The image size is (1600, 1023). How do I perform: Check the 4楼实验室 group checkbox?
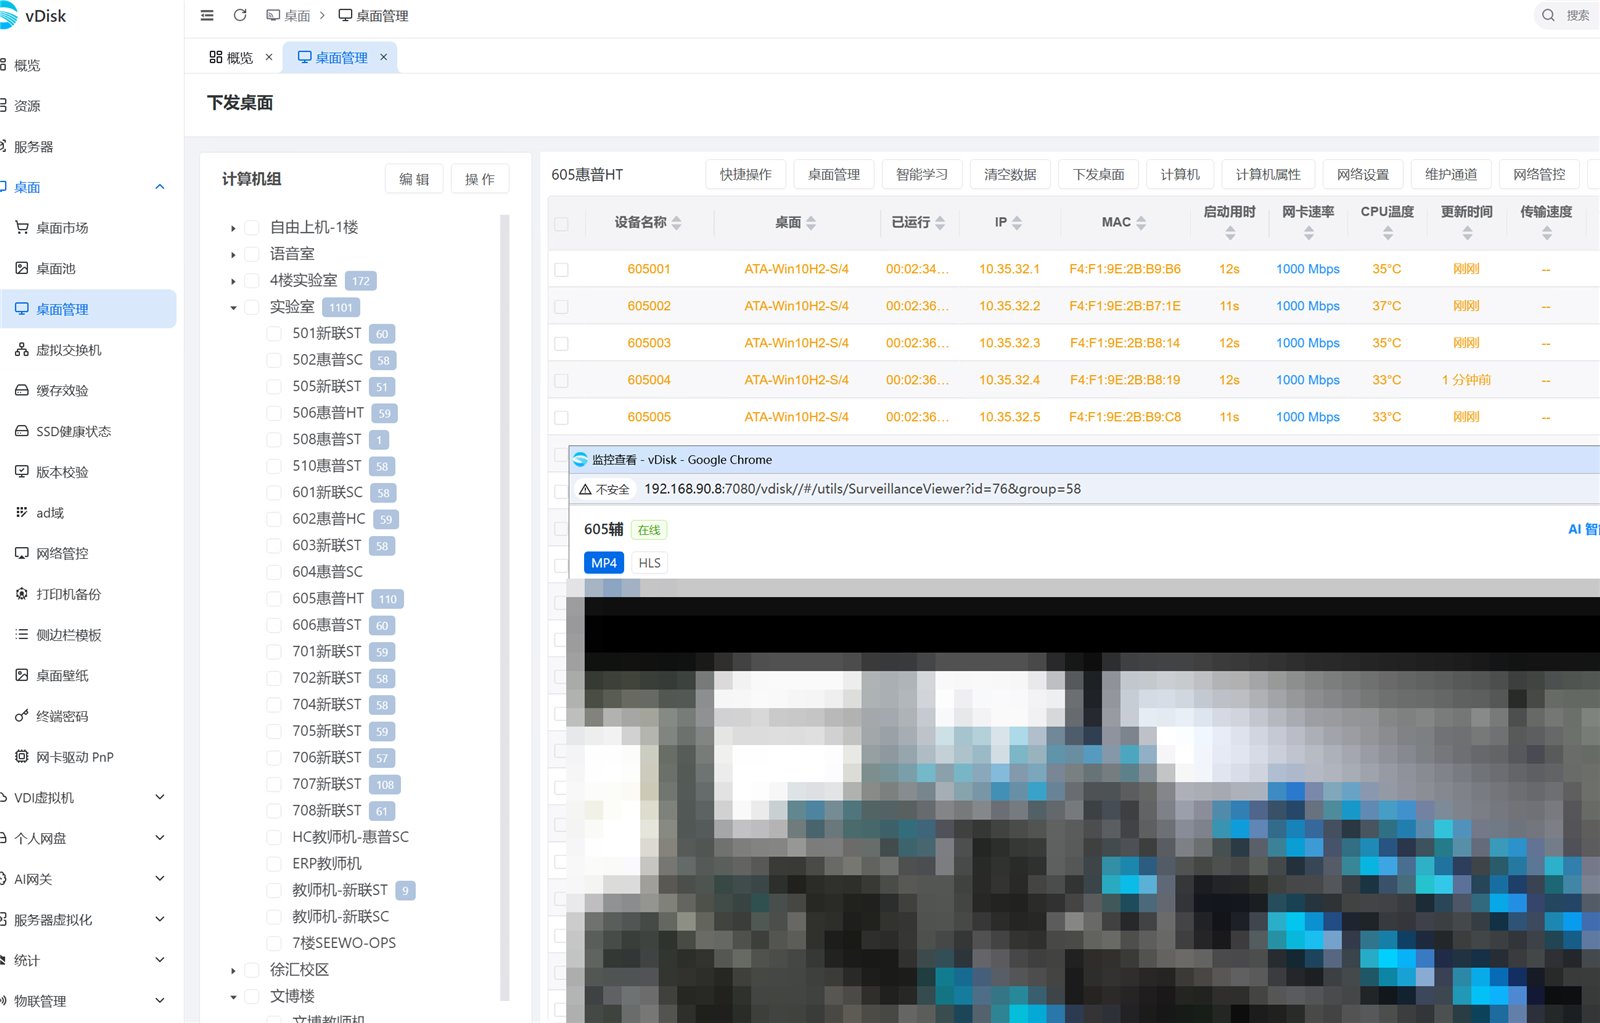[252, 281]
